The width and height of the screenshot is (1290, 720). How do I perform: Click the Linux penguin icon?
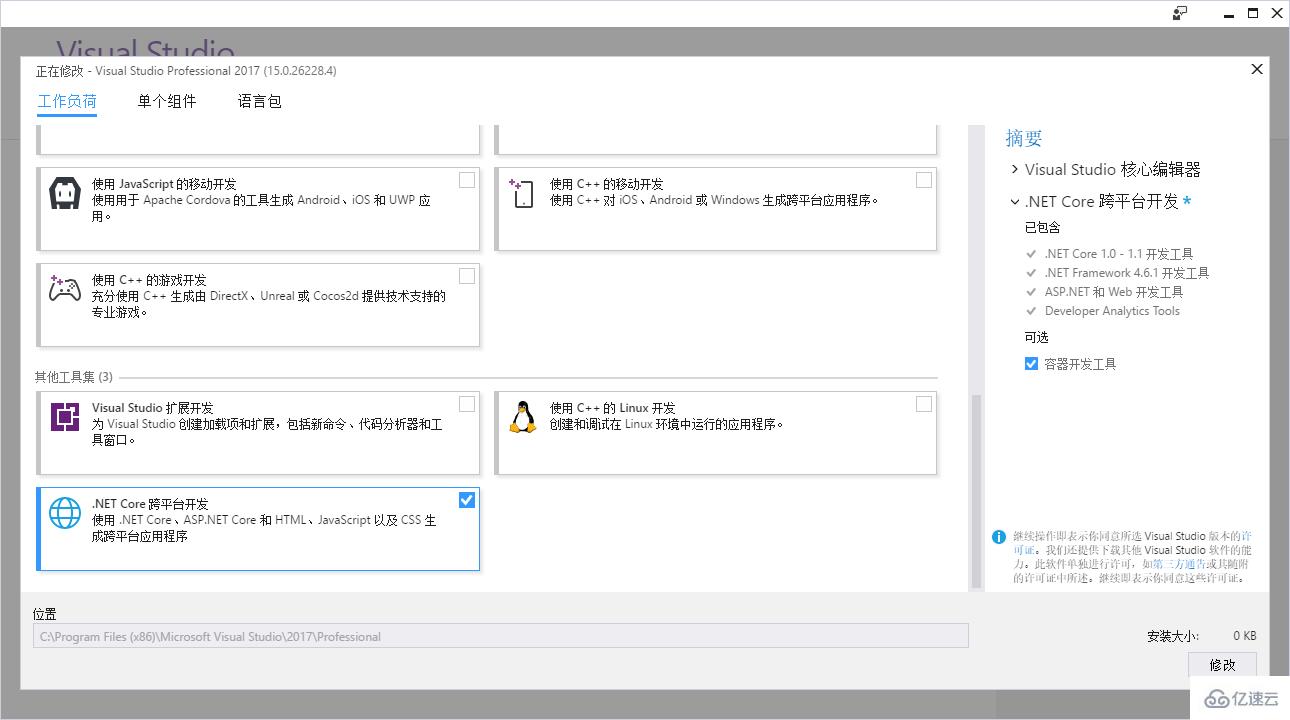tap(522, 416)
